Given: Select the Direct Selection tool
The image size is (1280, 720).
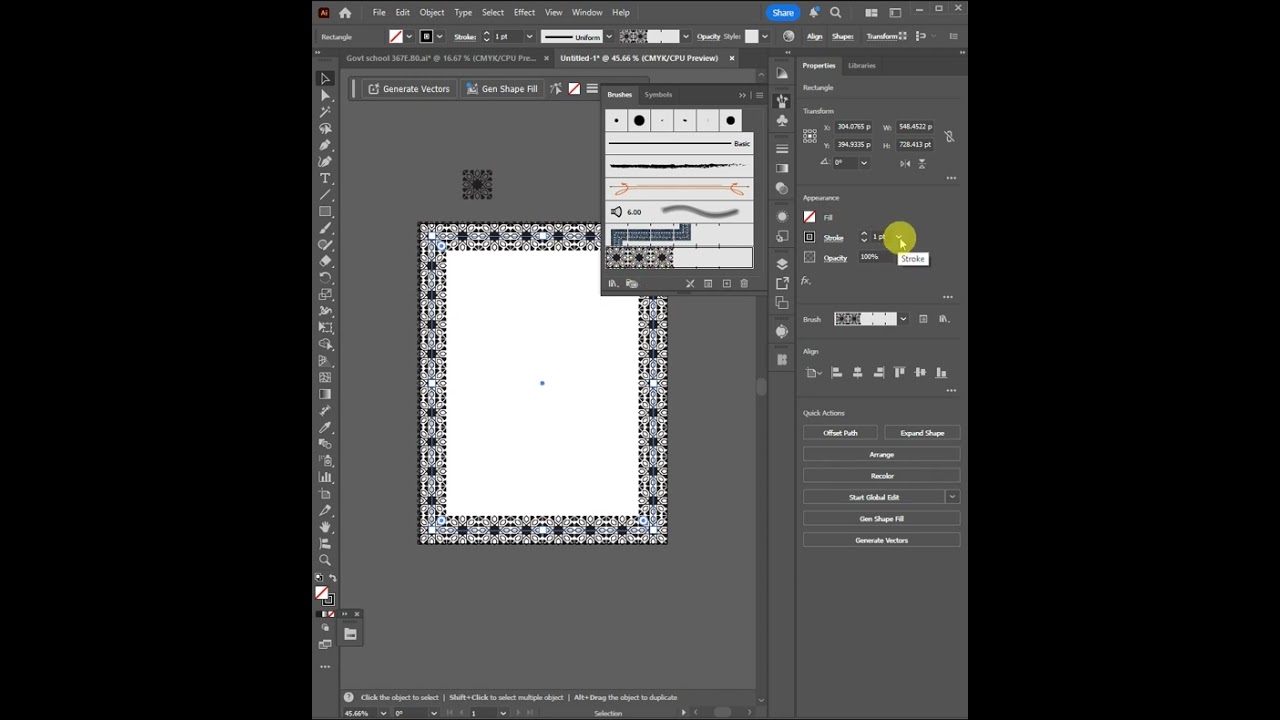Looking at the screenshot, I should tap(325, 96).
